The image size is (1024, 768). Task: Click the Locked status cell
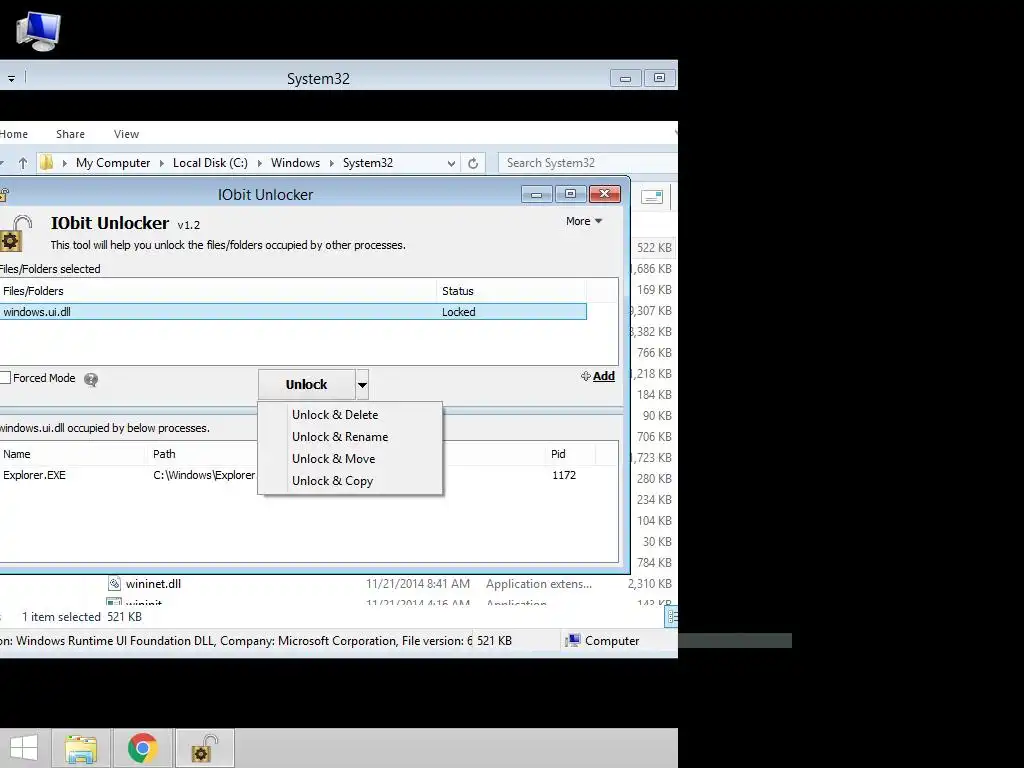point(458,312)
